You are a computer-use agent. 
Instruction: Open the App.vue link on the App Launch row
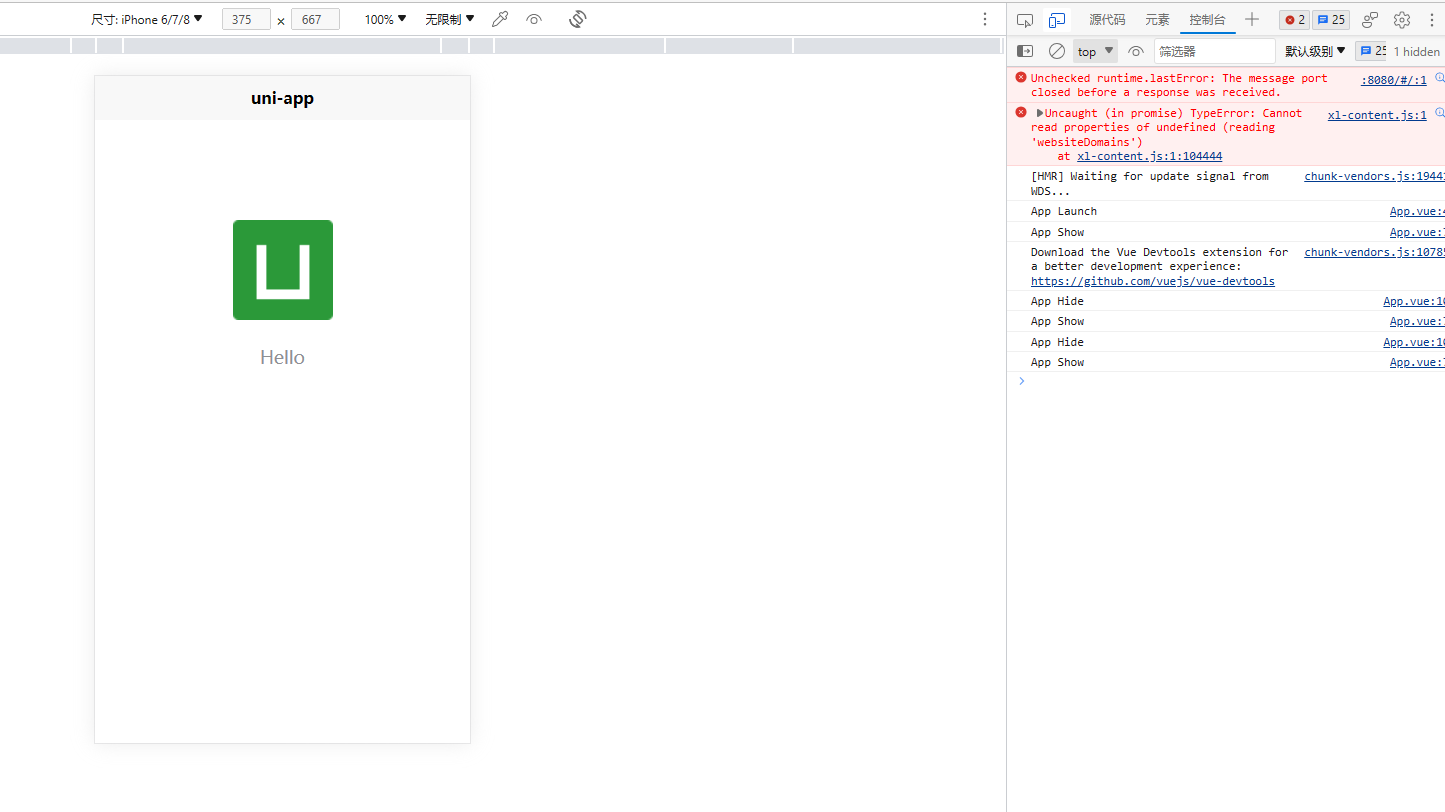[x=1417, y=211]
